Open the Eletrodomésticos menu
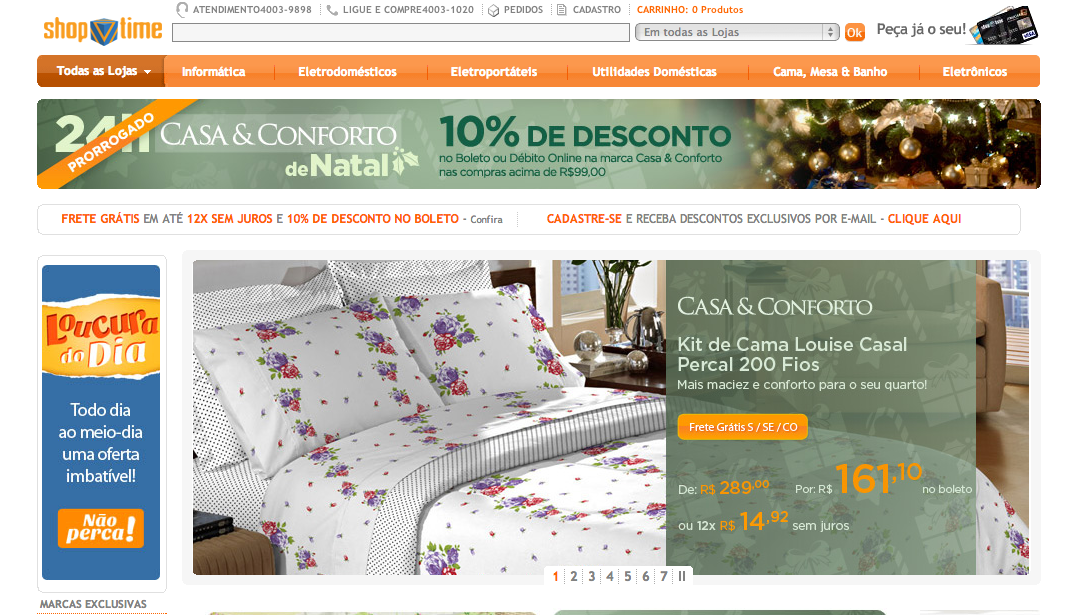The height and width of the screenshot is (615, 1077). [348, 71]
